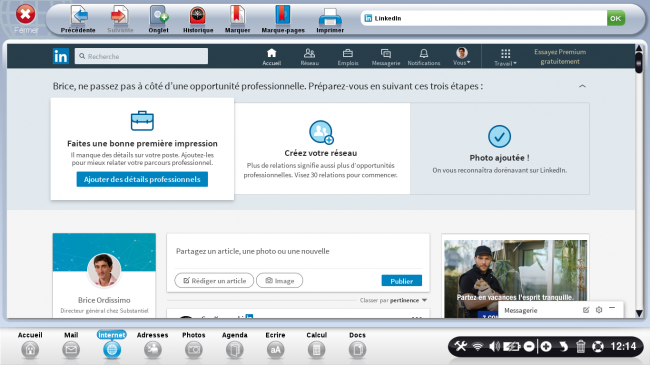650x365 pixels.
Task: Open Messagerie panel settings gear
Action: click(x=599, y=310)
